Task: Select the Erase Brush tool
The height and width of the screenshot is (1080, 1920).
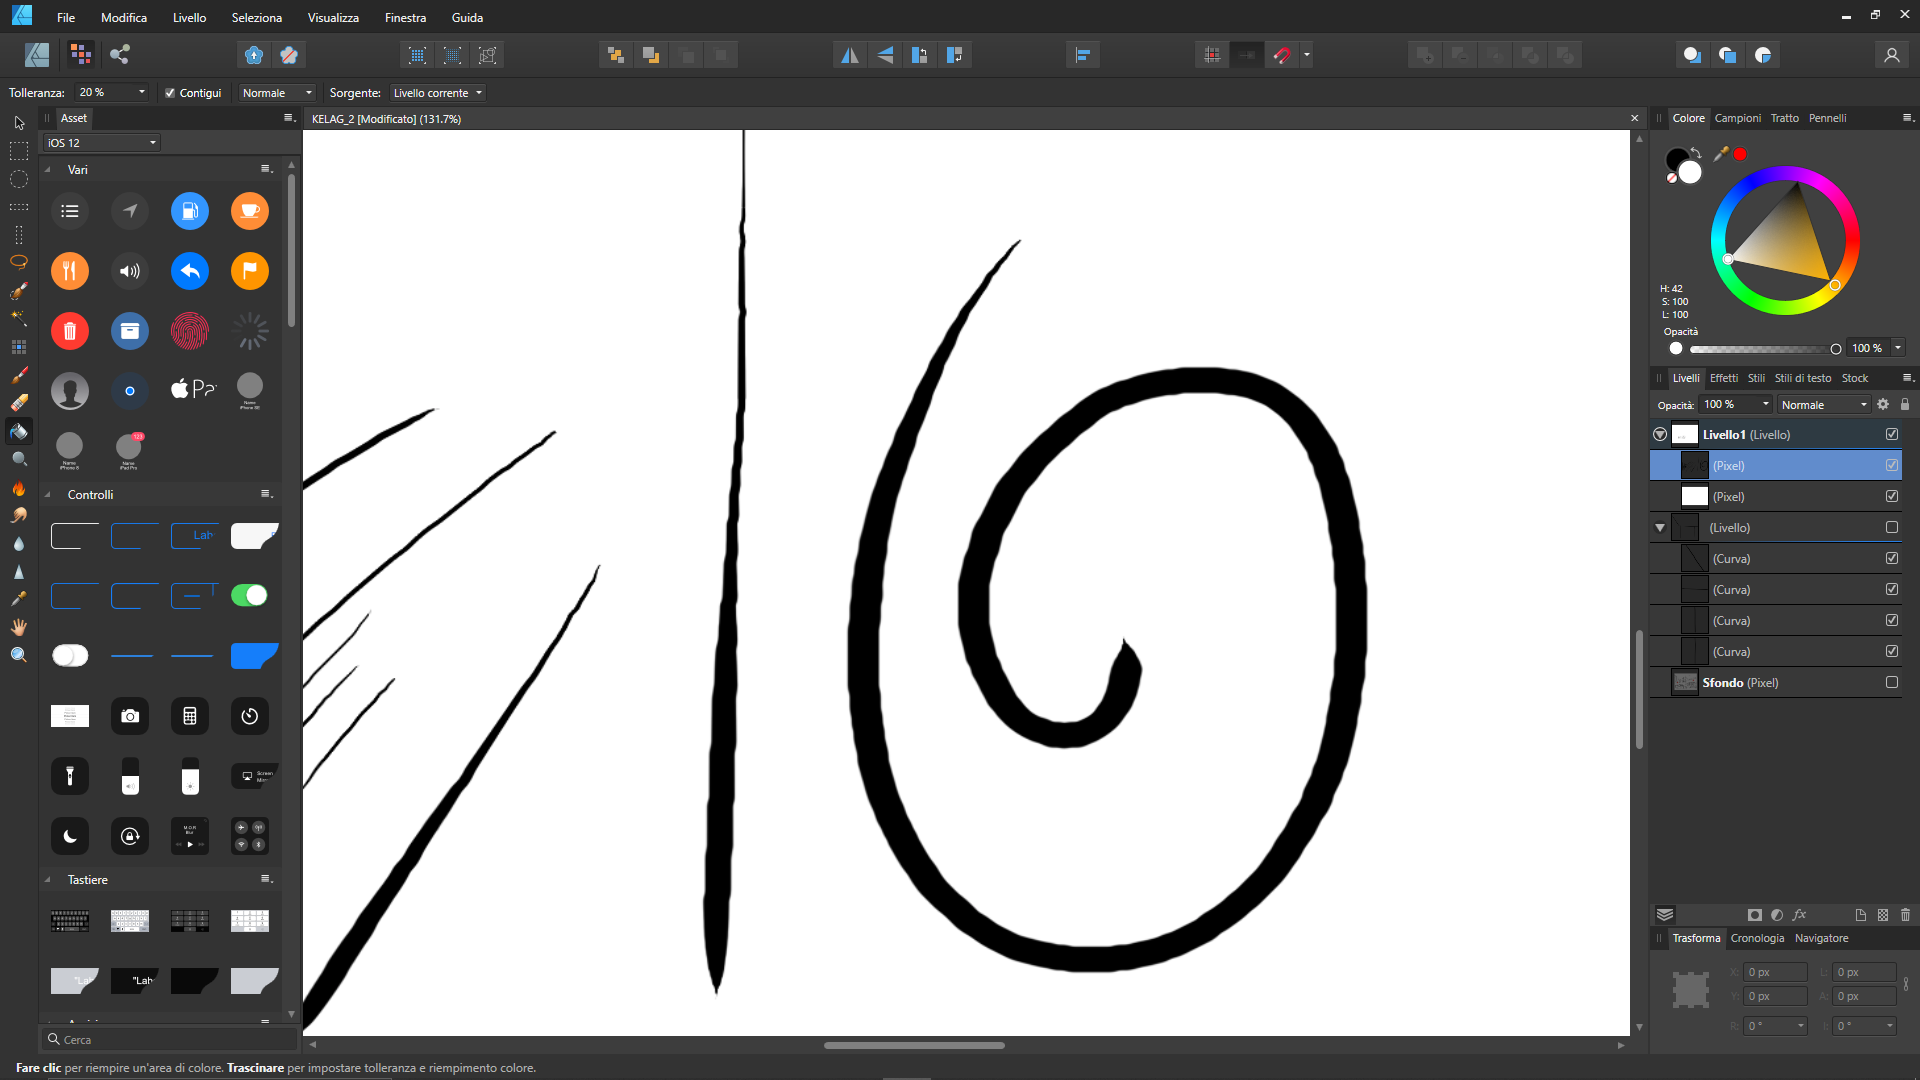Action: click(x=19, y=403)
